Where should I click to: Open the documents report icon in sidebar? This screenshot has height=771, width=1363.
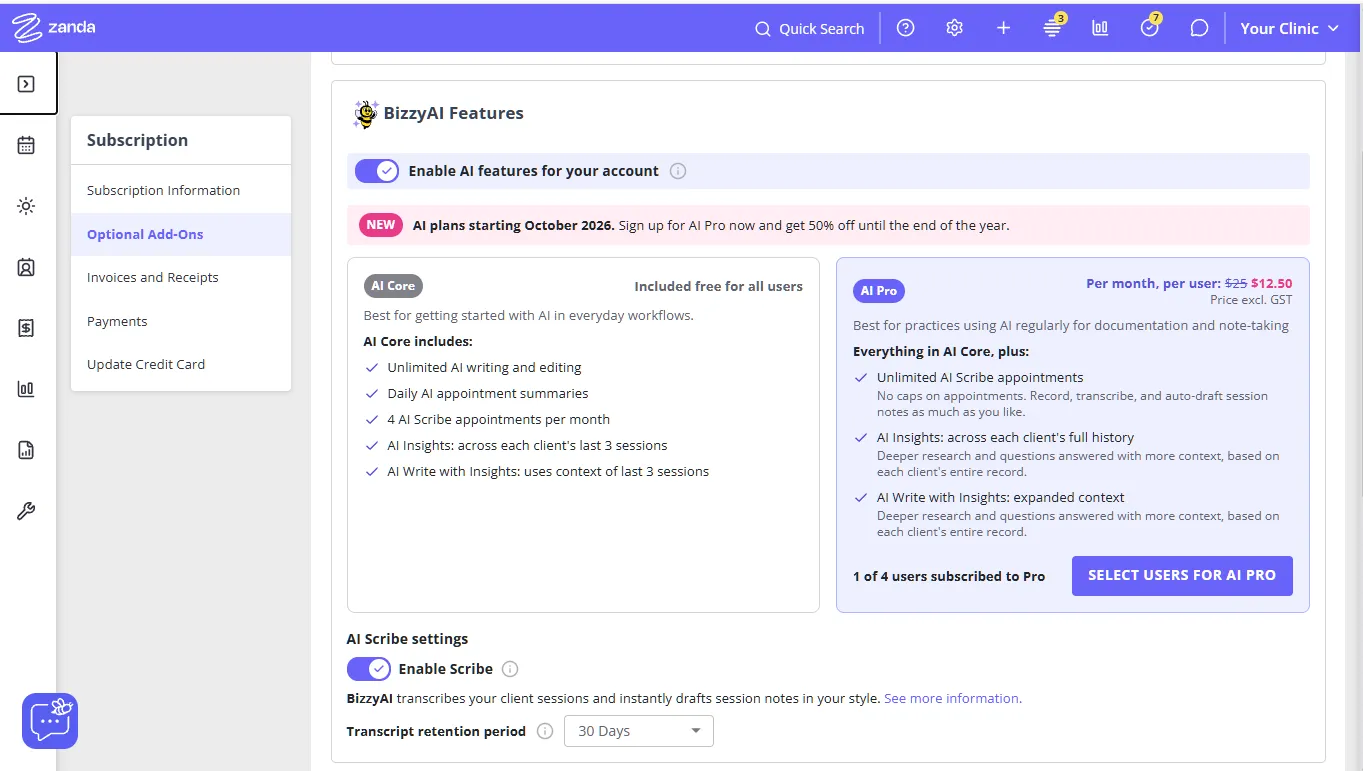point(26,450)
